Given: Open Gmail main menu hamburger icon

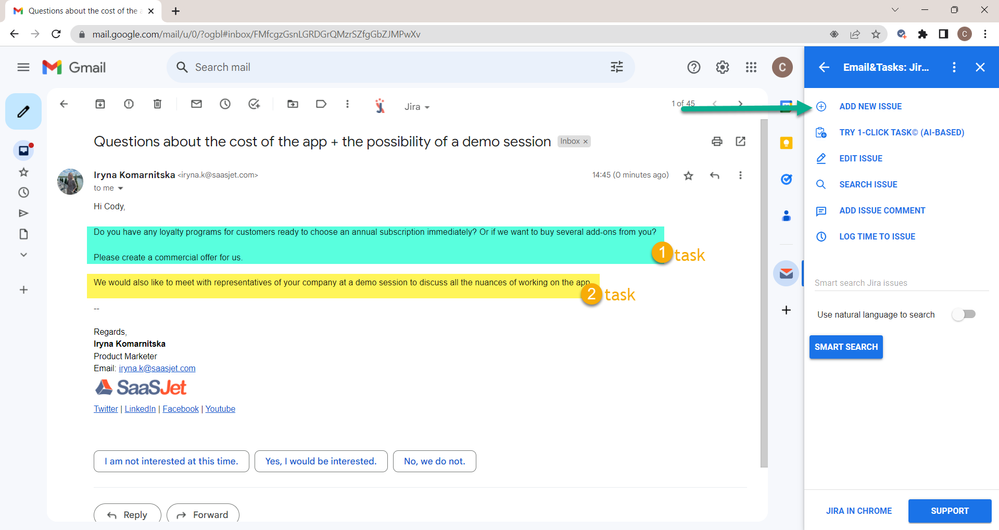Looking at the screenshot, I should point(24,67).
